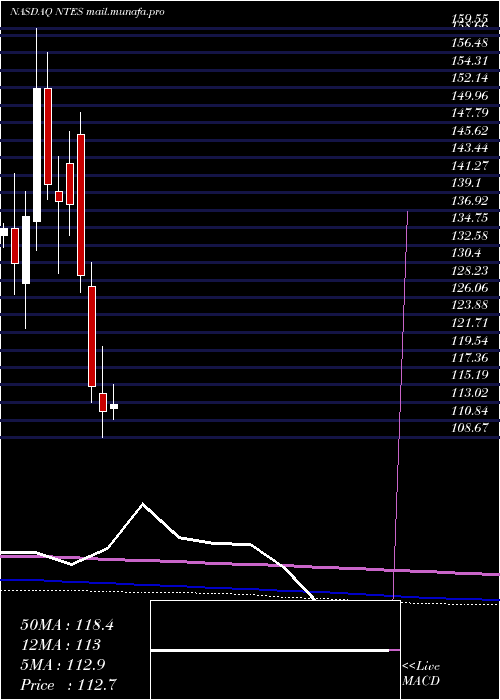500x700 pixels.
Task: Select the 117.36 price axis label
Action: (470, 358)
